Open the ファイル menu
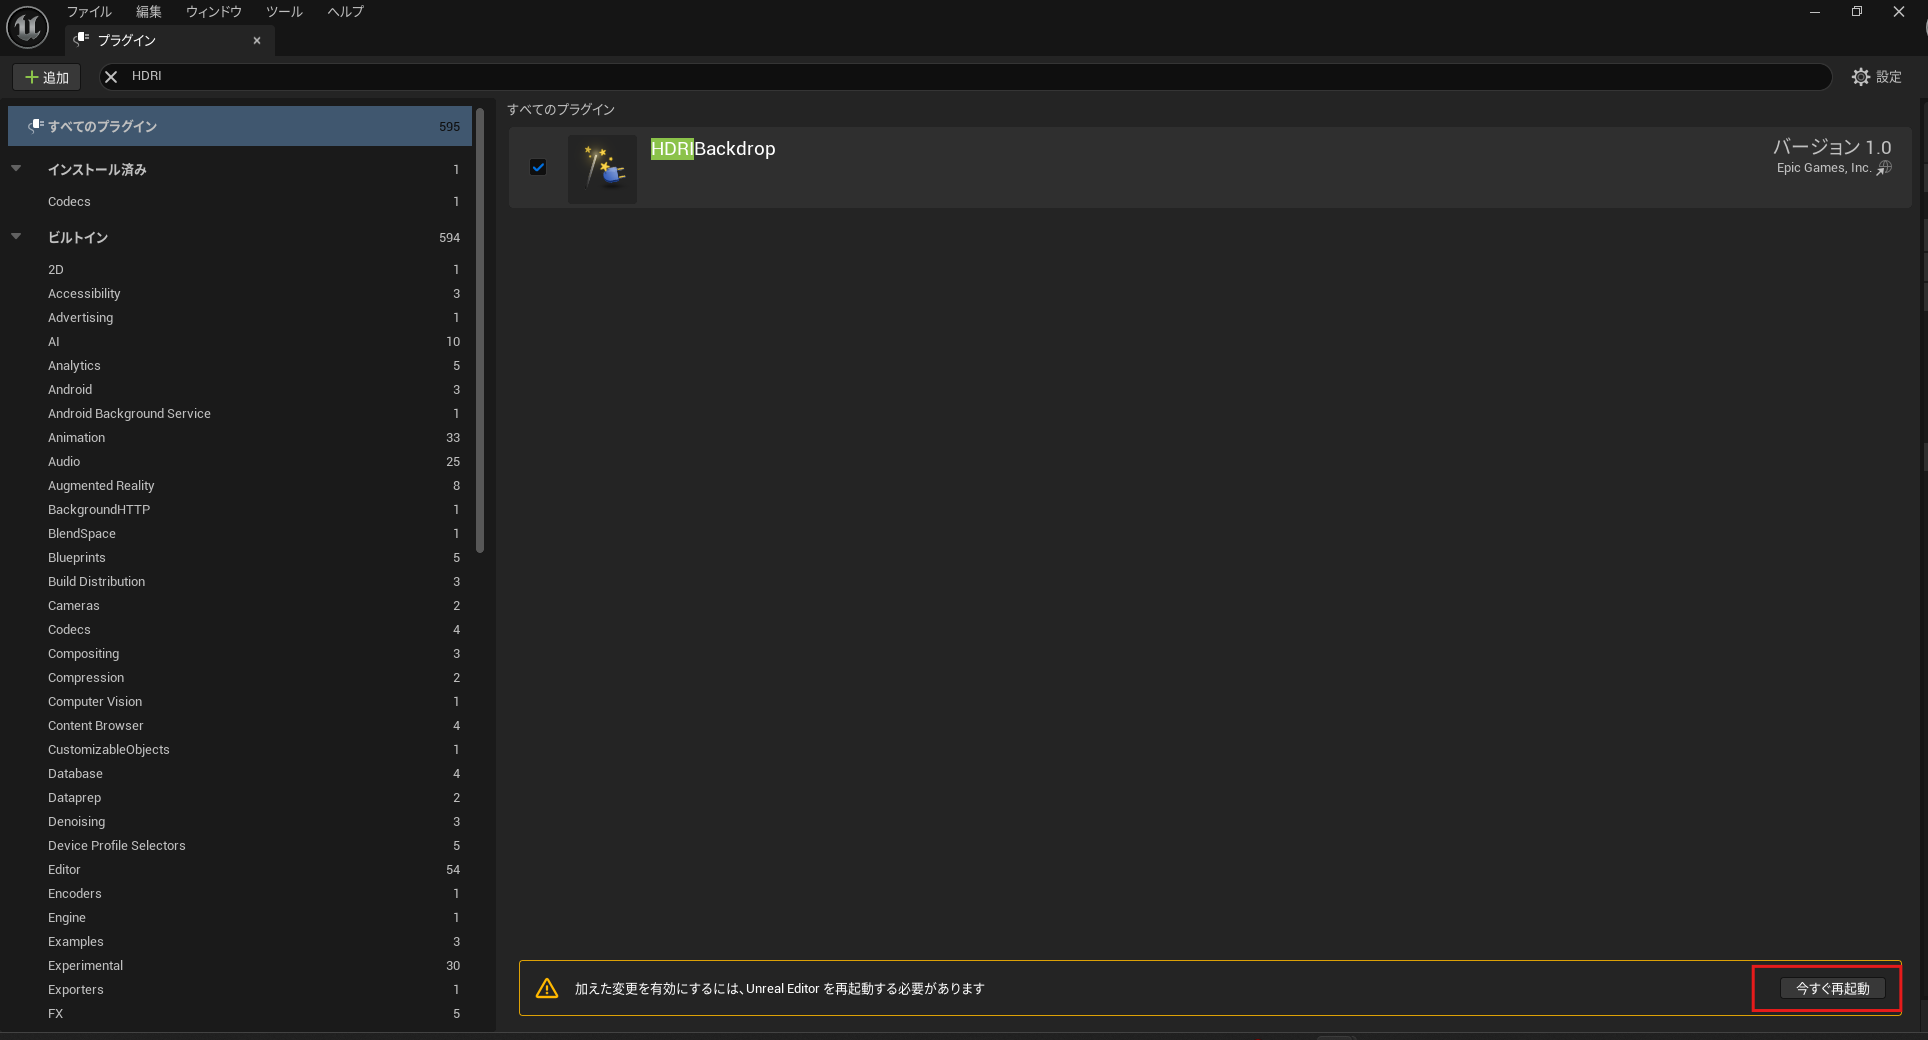The image size is (1928, 1040). pos(89,12)
